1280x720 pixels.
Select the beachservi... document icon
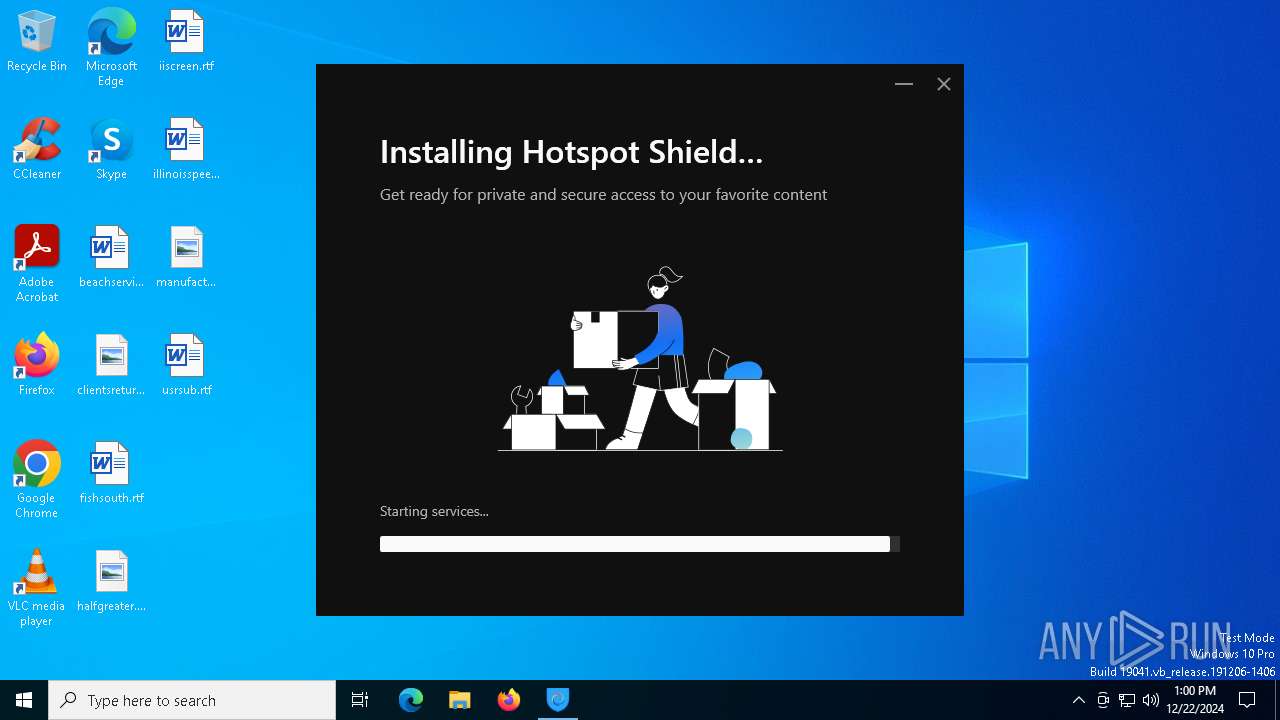point(111,258)
